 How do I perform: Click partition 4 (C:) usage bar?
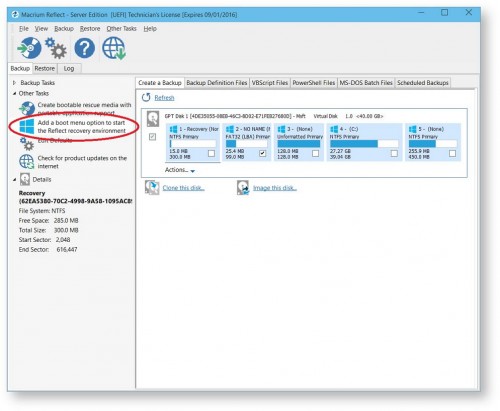click(x=364, y=144)
